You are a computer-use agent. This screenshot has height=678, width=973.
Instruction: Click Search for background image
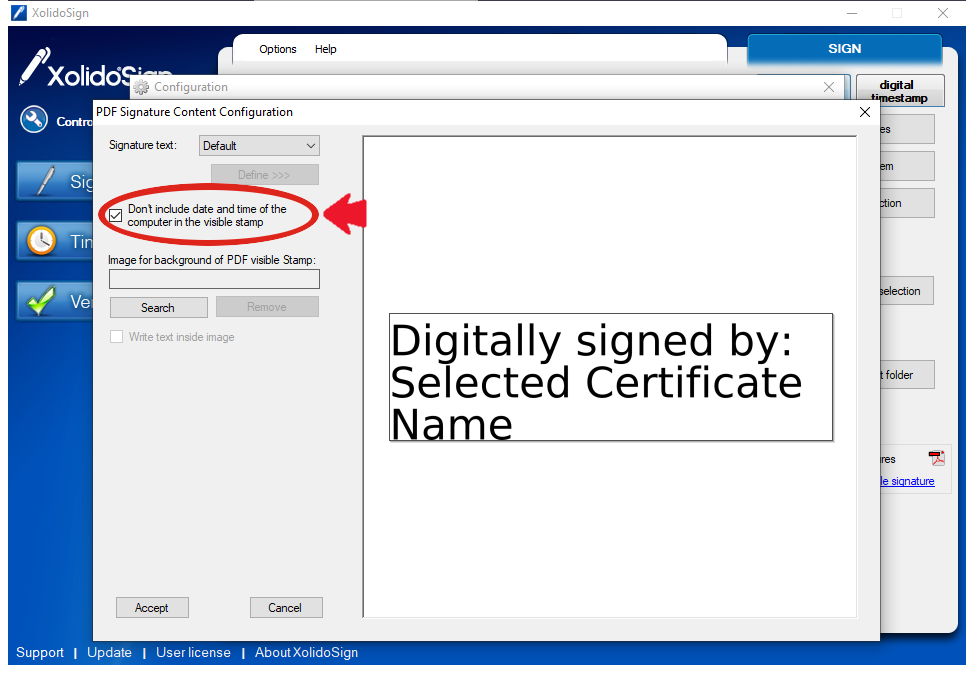point(158,308)
